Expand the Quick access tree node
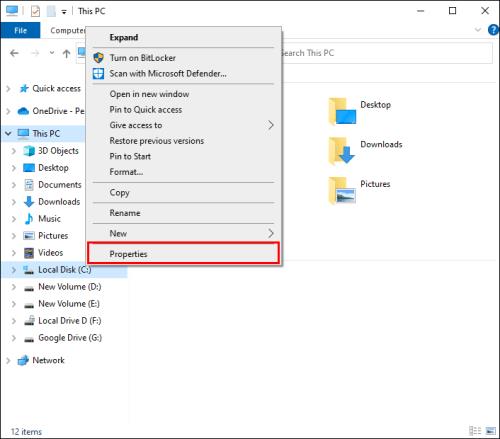Viewport: 500px width, 439px height. coord(8,89)
